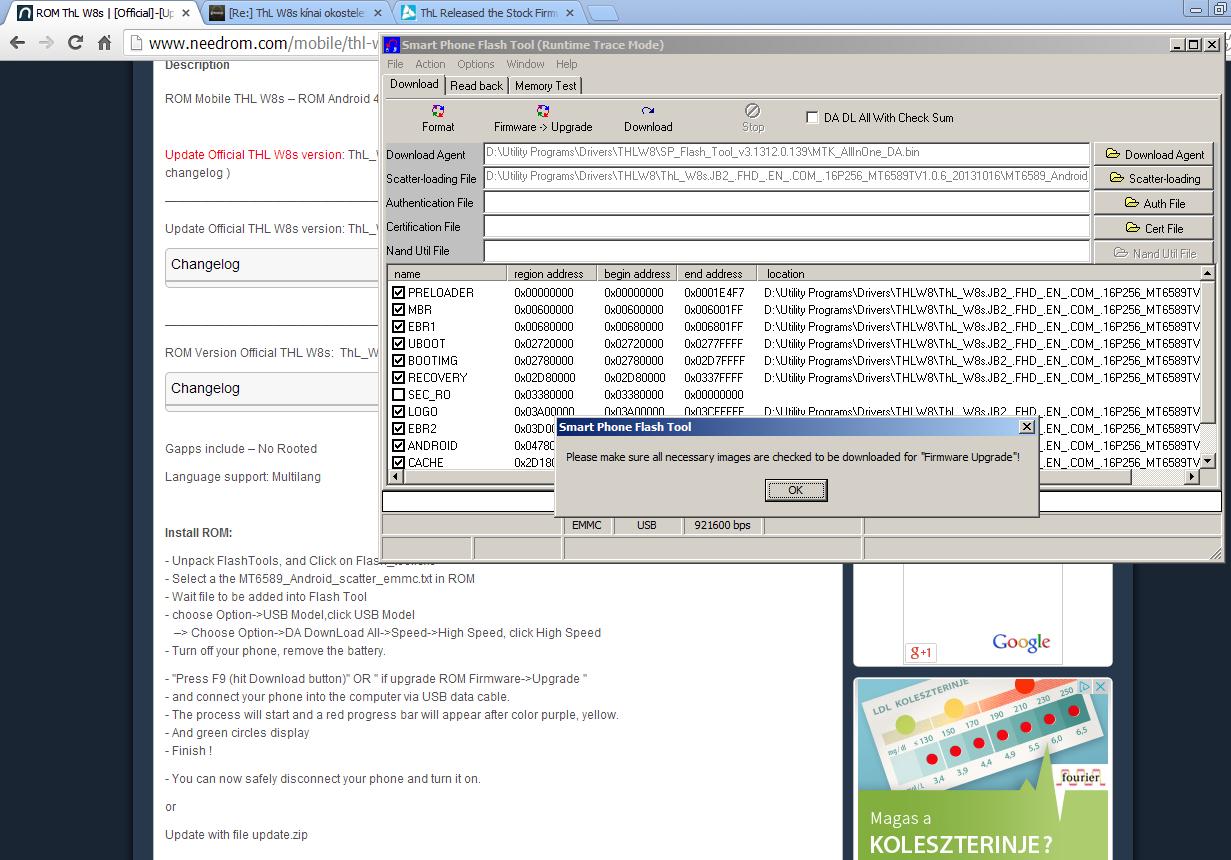The height and width of the screenshot is (860, 1231).
Task: Click the USB status bar cell
Action: (647, 525)
